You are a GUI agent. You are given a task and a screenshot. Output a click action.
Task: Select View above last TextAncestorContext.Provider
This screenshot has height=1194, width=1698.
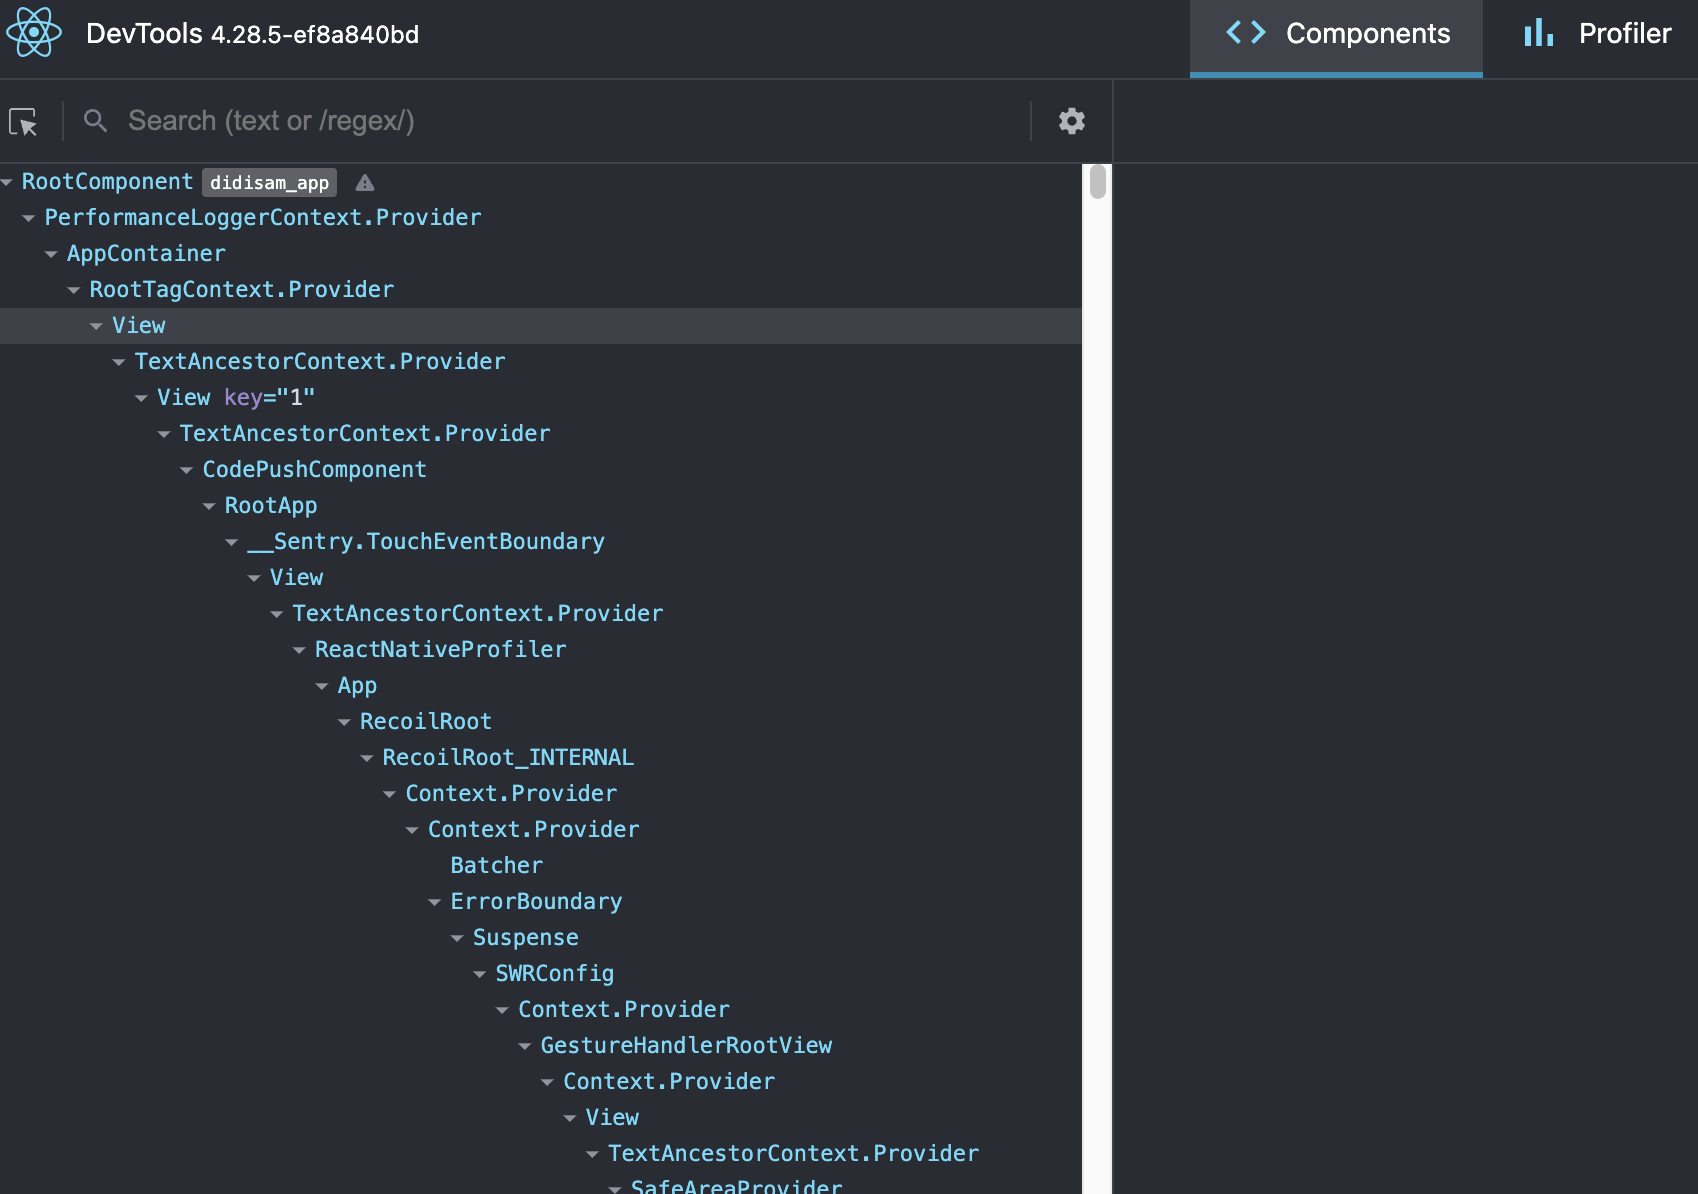coord(612,1118)
